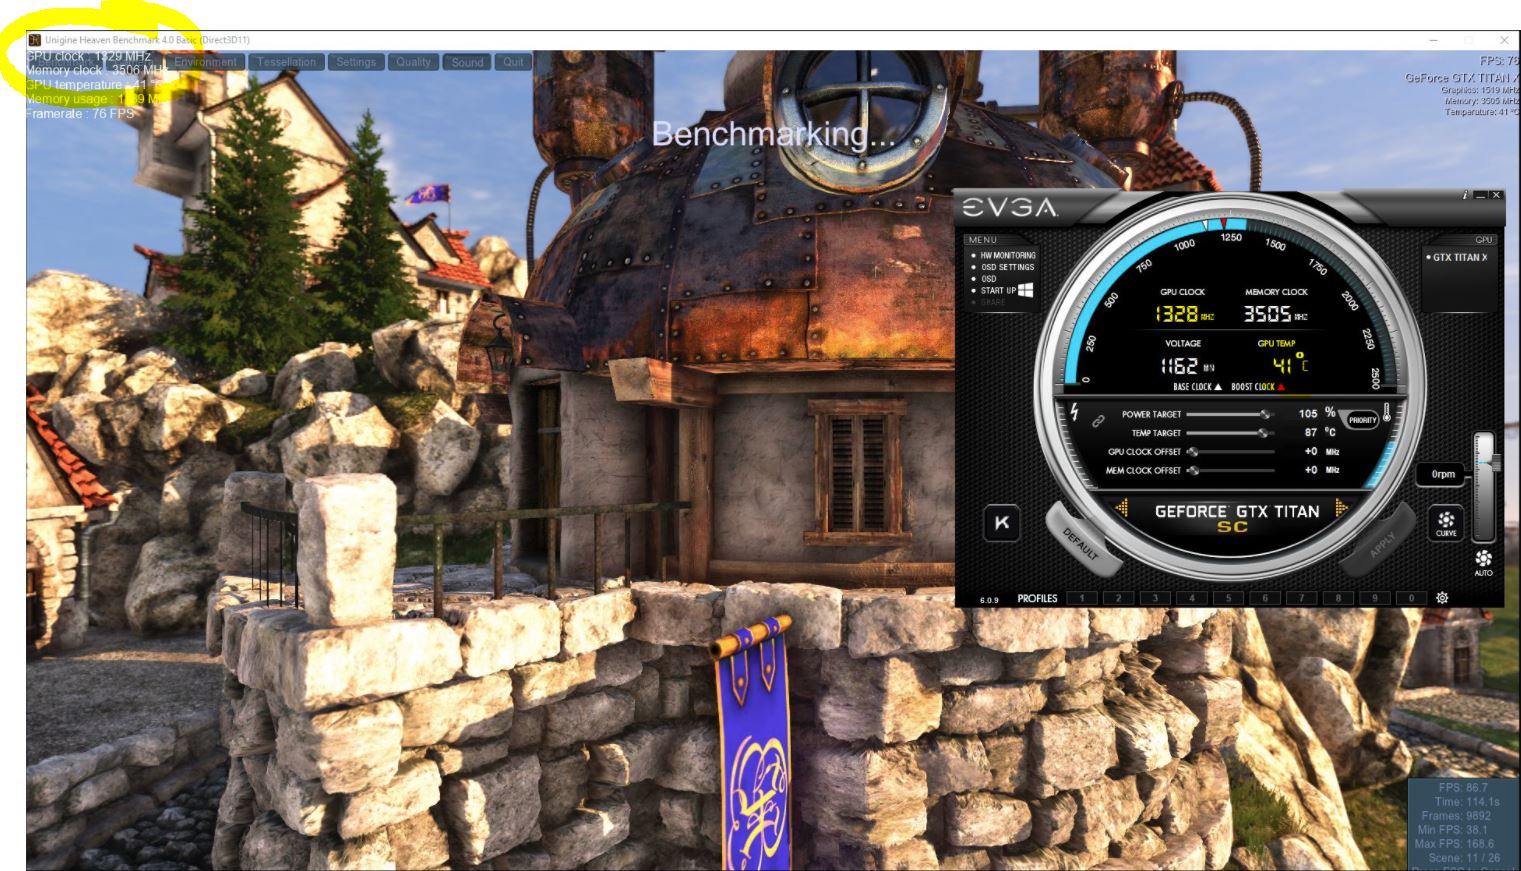
Task: Open Settings menu in Heaven
Action: pos(356,62)
